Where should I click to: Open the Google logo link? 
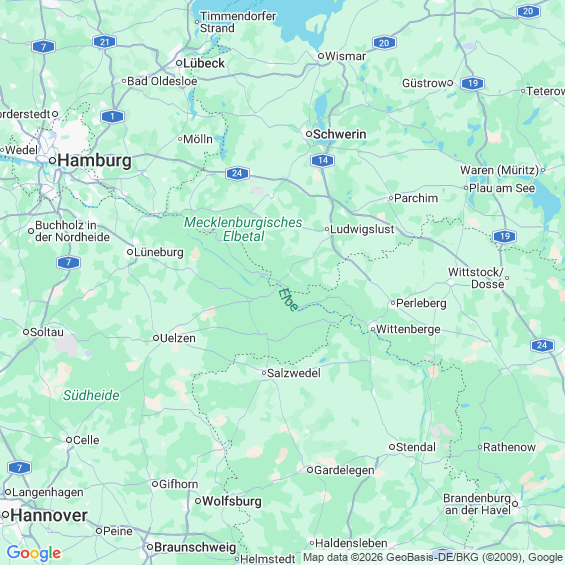34,553
